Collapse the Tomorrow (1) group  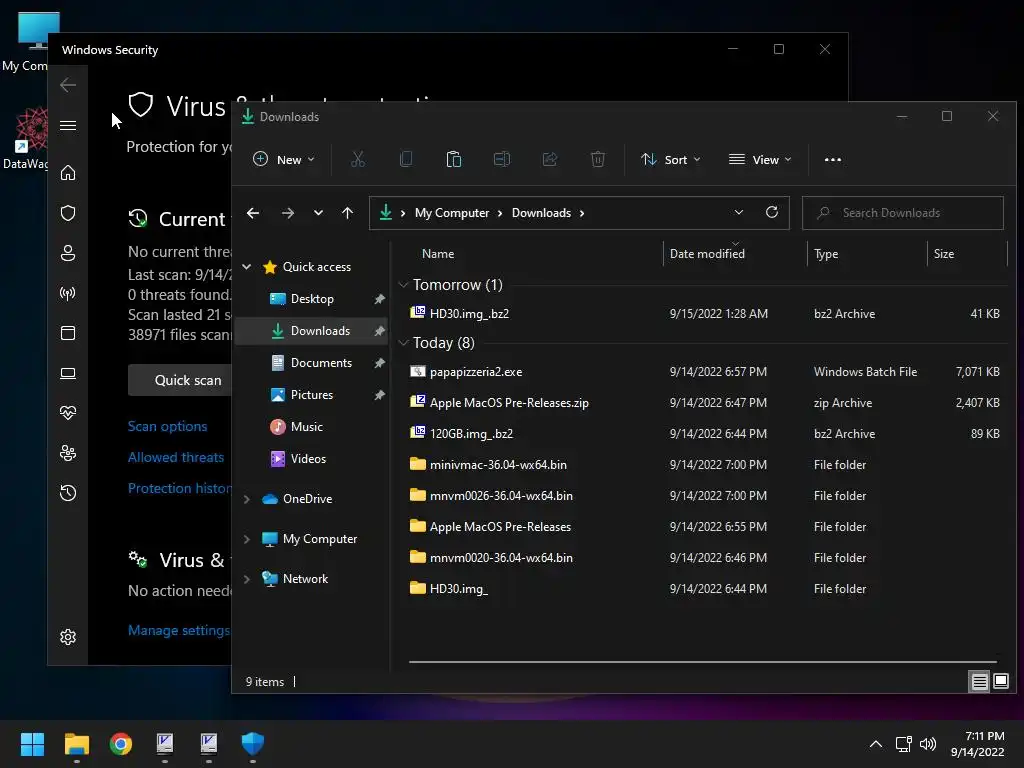point(404,285)
